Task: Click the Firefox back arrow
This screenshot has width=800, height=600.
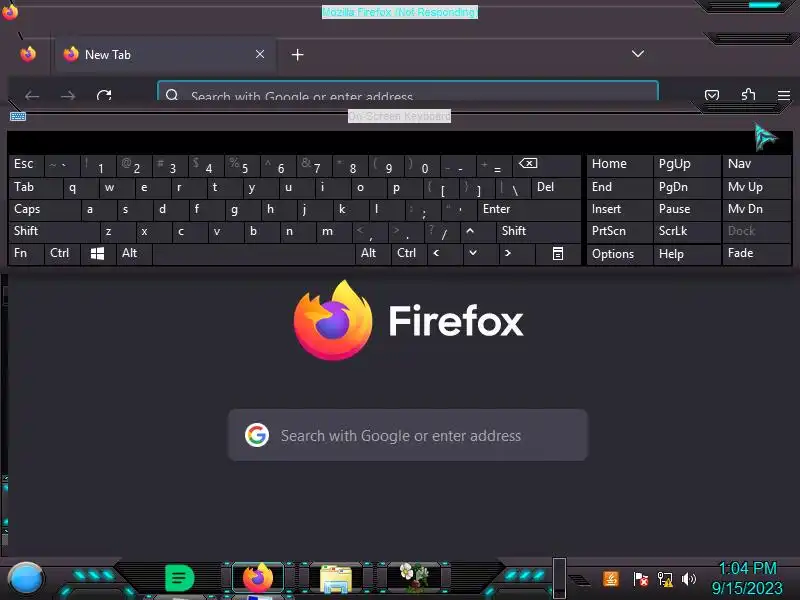Action: (32, 95)
